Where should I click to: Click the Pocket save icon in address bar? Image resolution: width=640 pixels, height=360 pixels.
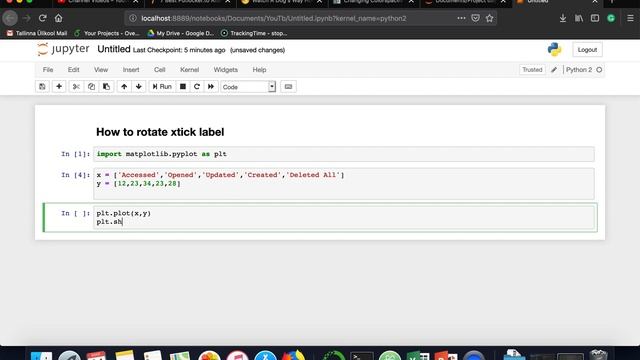(x=476, y=18)
